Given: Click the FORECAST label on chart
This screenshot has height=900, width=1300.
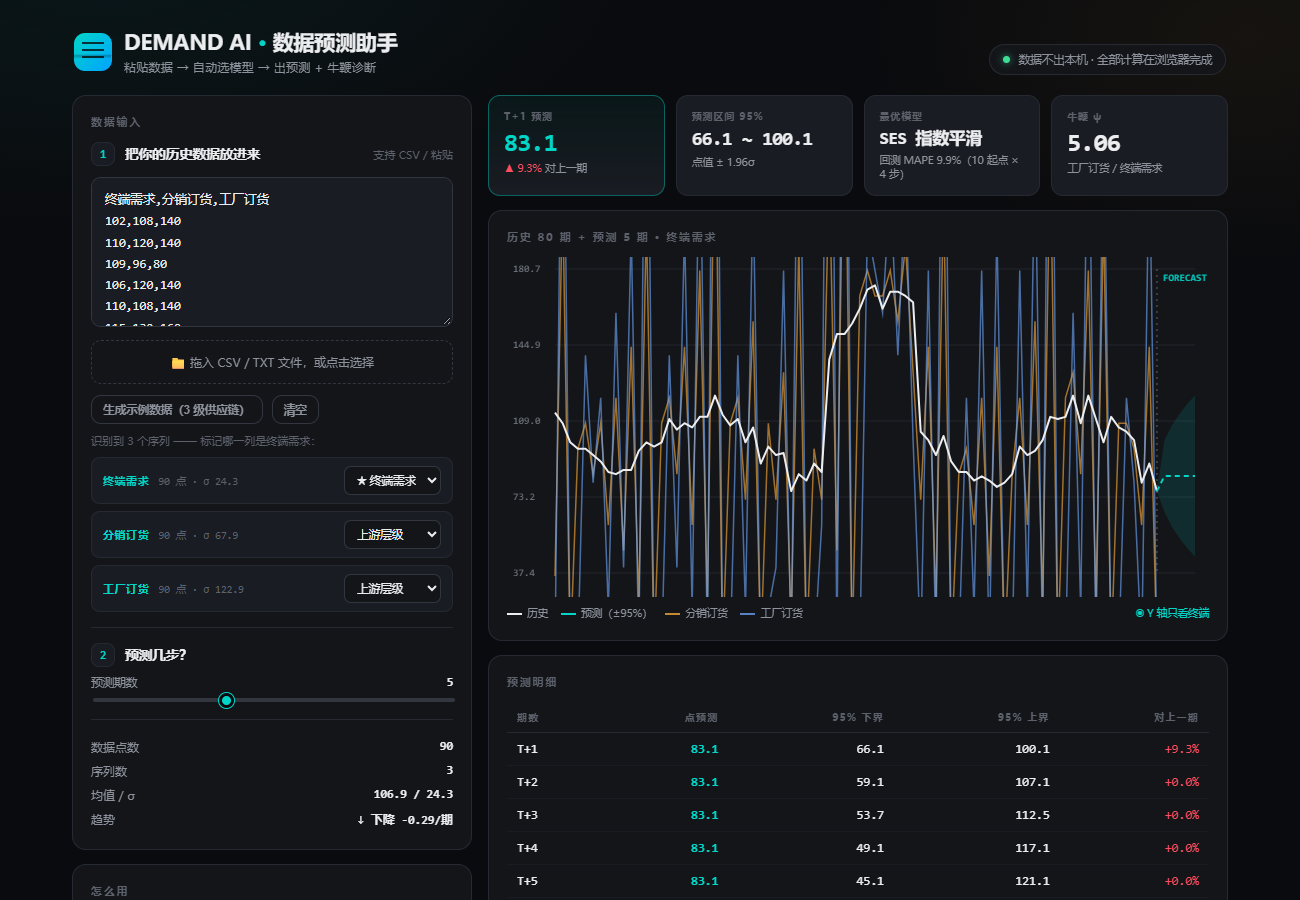Looking at the screenshot, I should click(x=1184, y=278).
